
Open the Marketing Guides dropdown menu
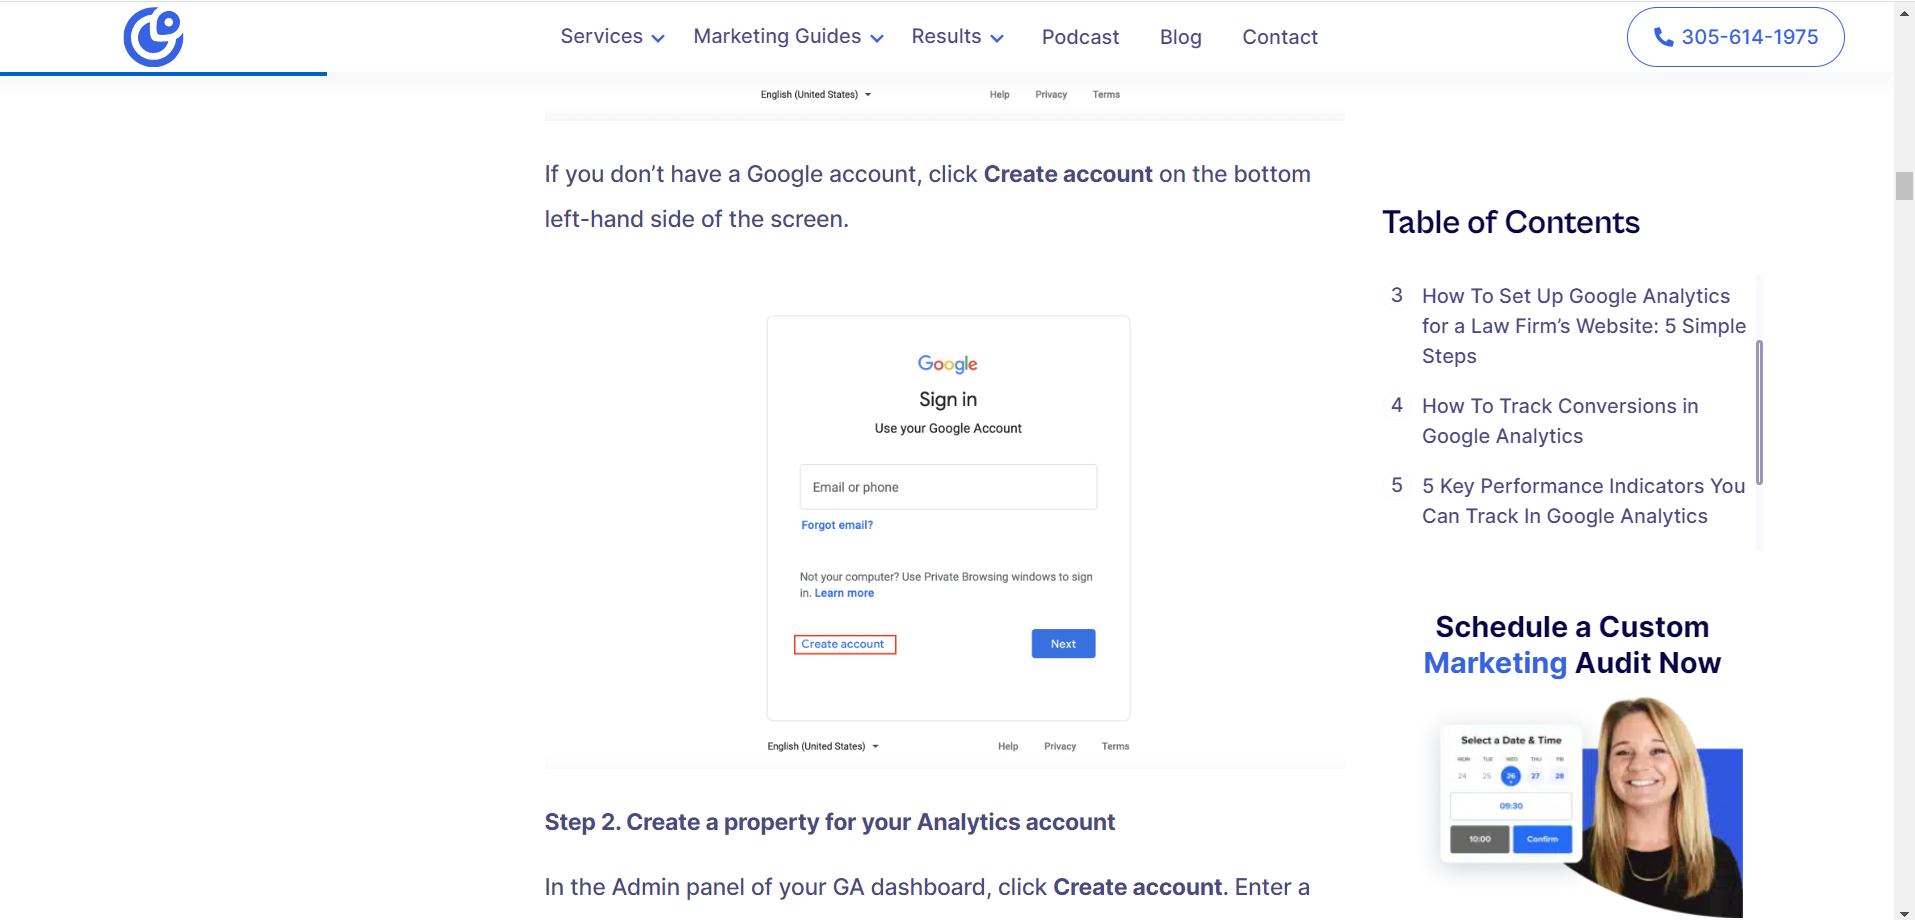pos(788,37)
